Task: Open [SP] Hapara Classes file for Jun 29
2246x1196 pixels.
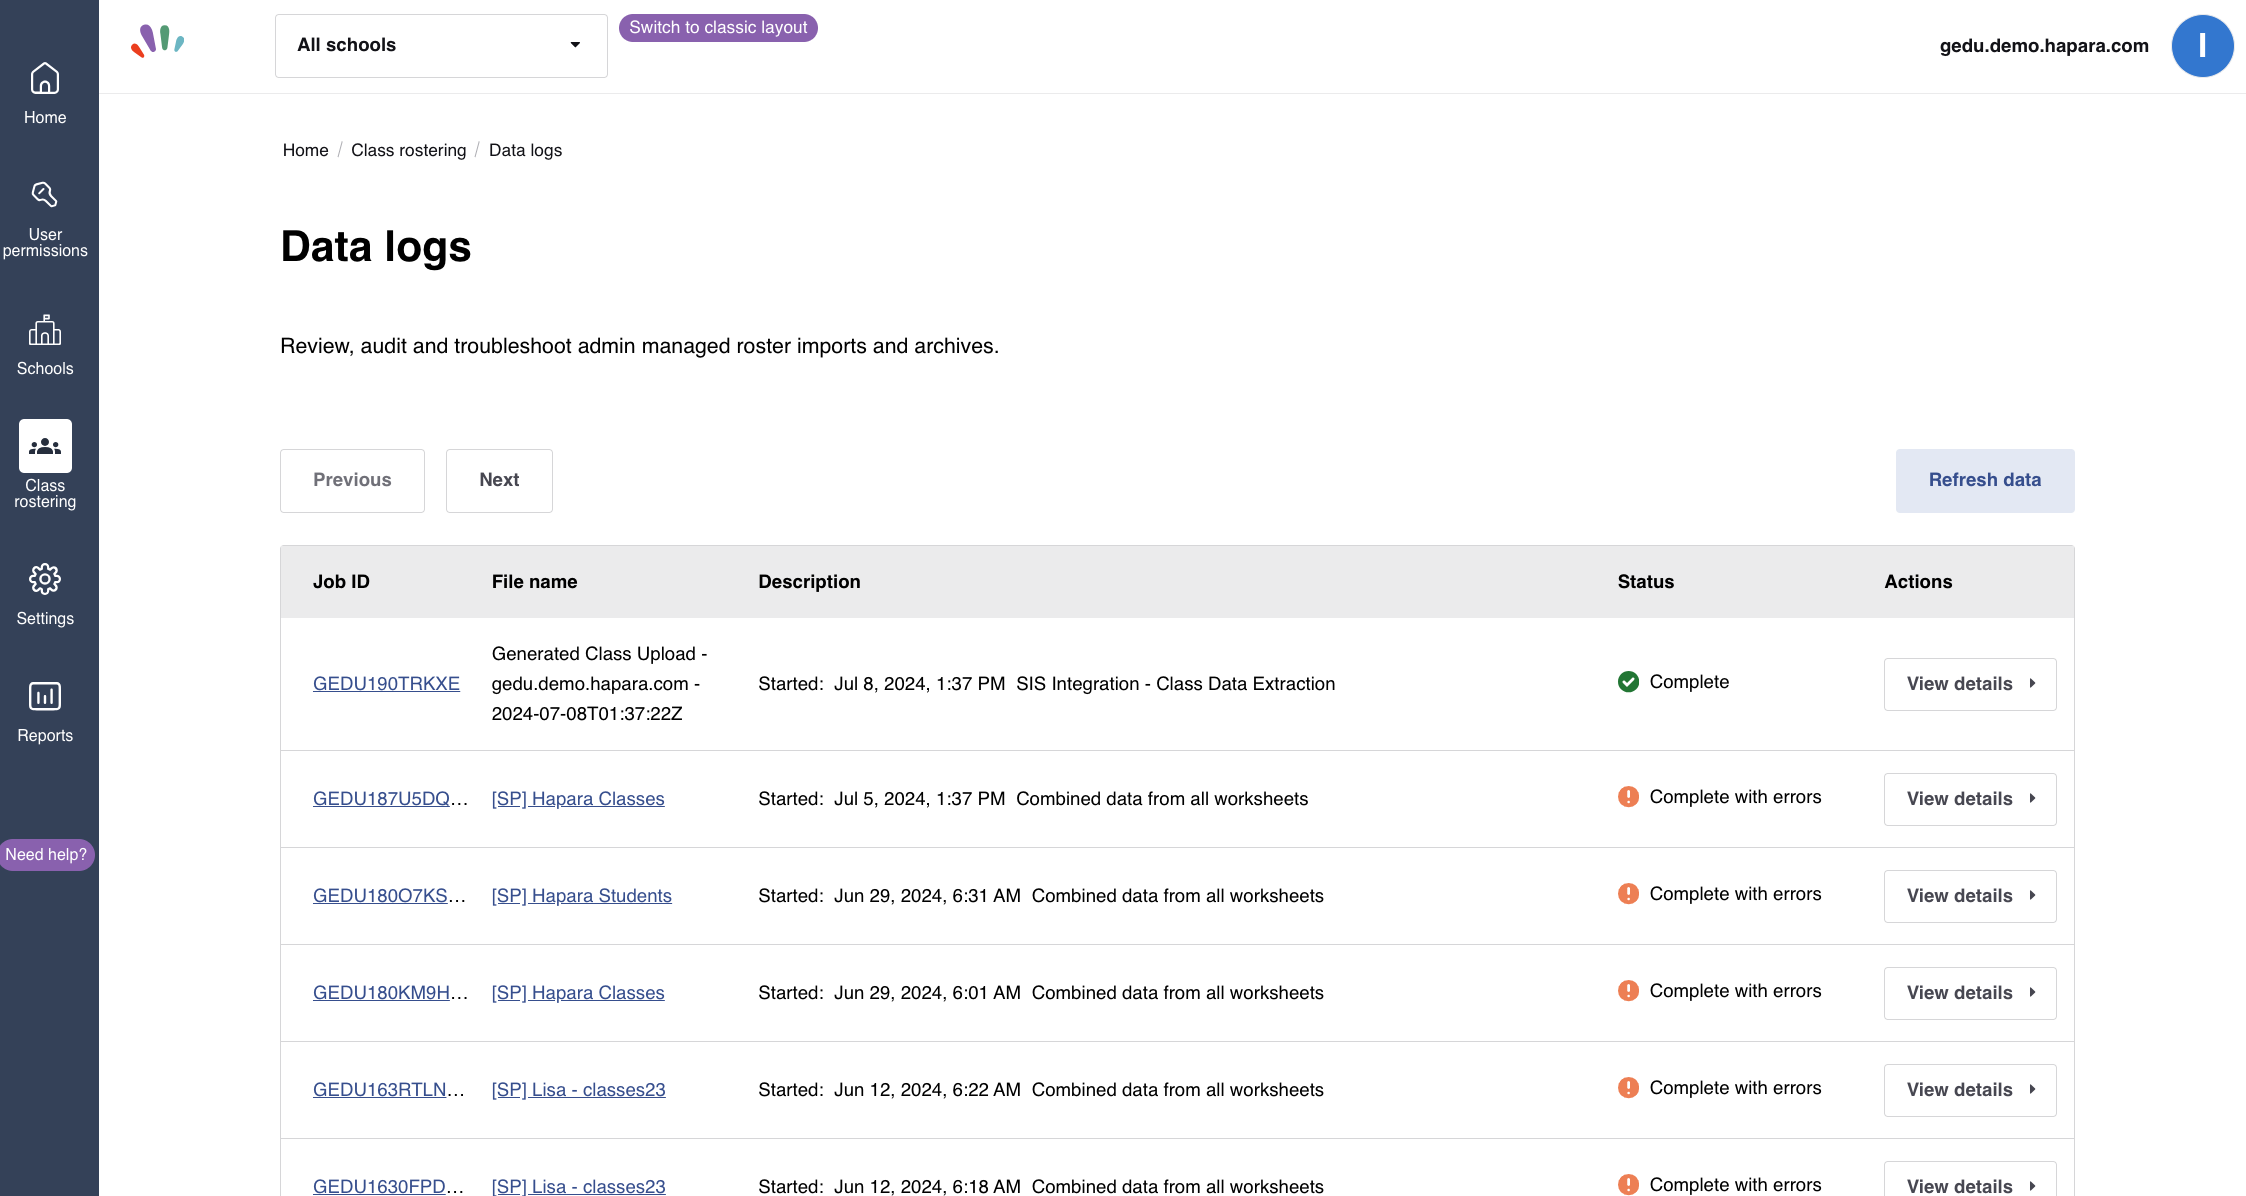Action: [578, 993]
